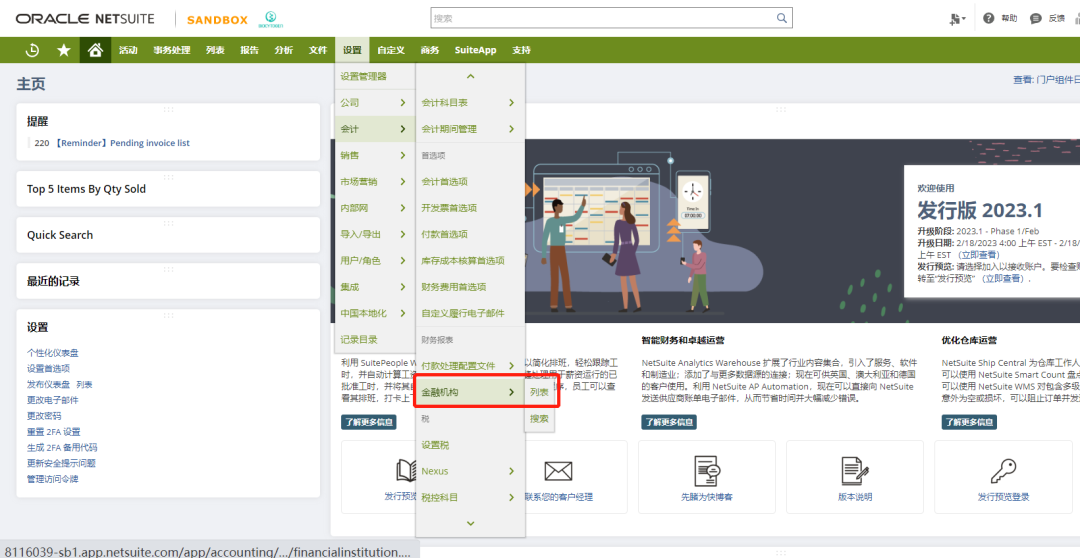Open the Pending invoice list reminder link
Image resolution: width=1080 pixels, height=558 pixels.
(x=121, y=143)
